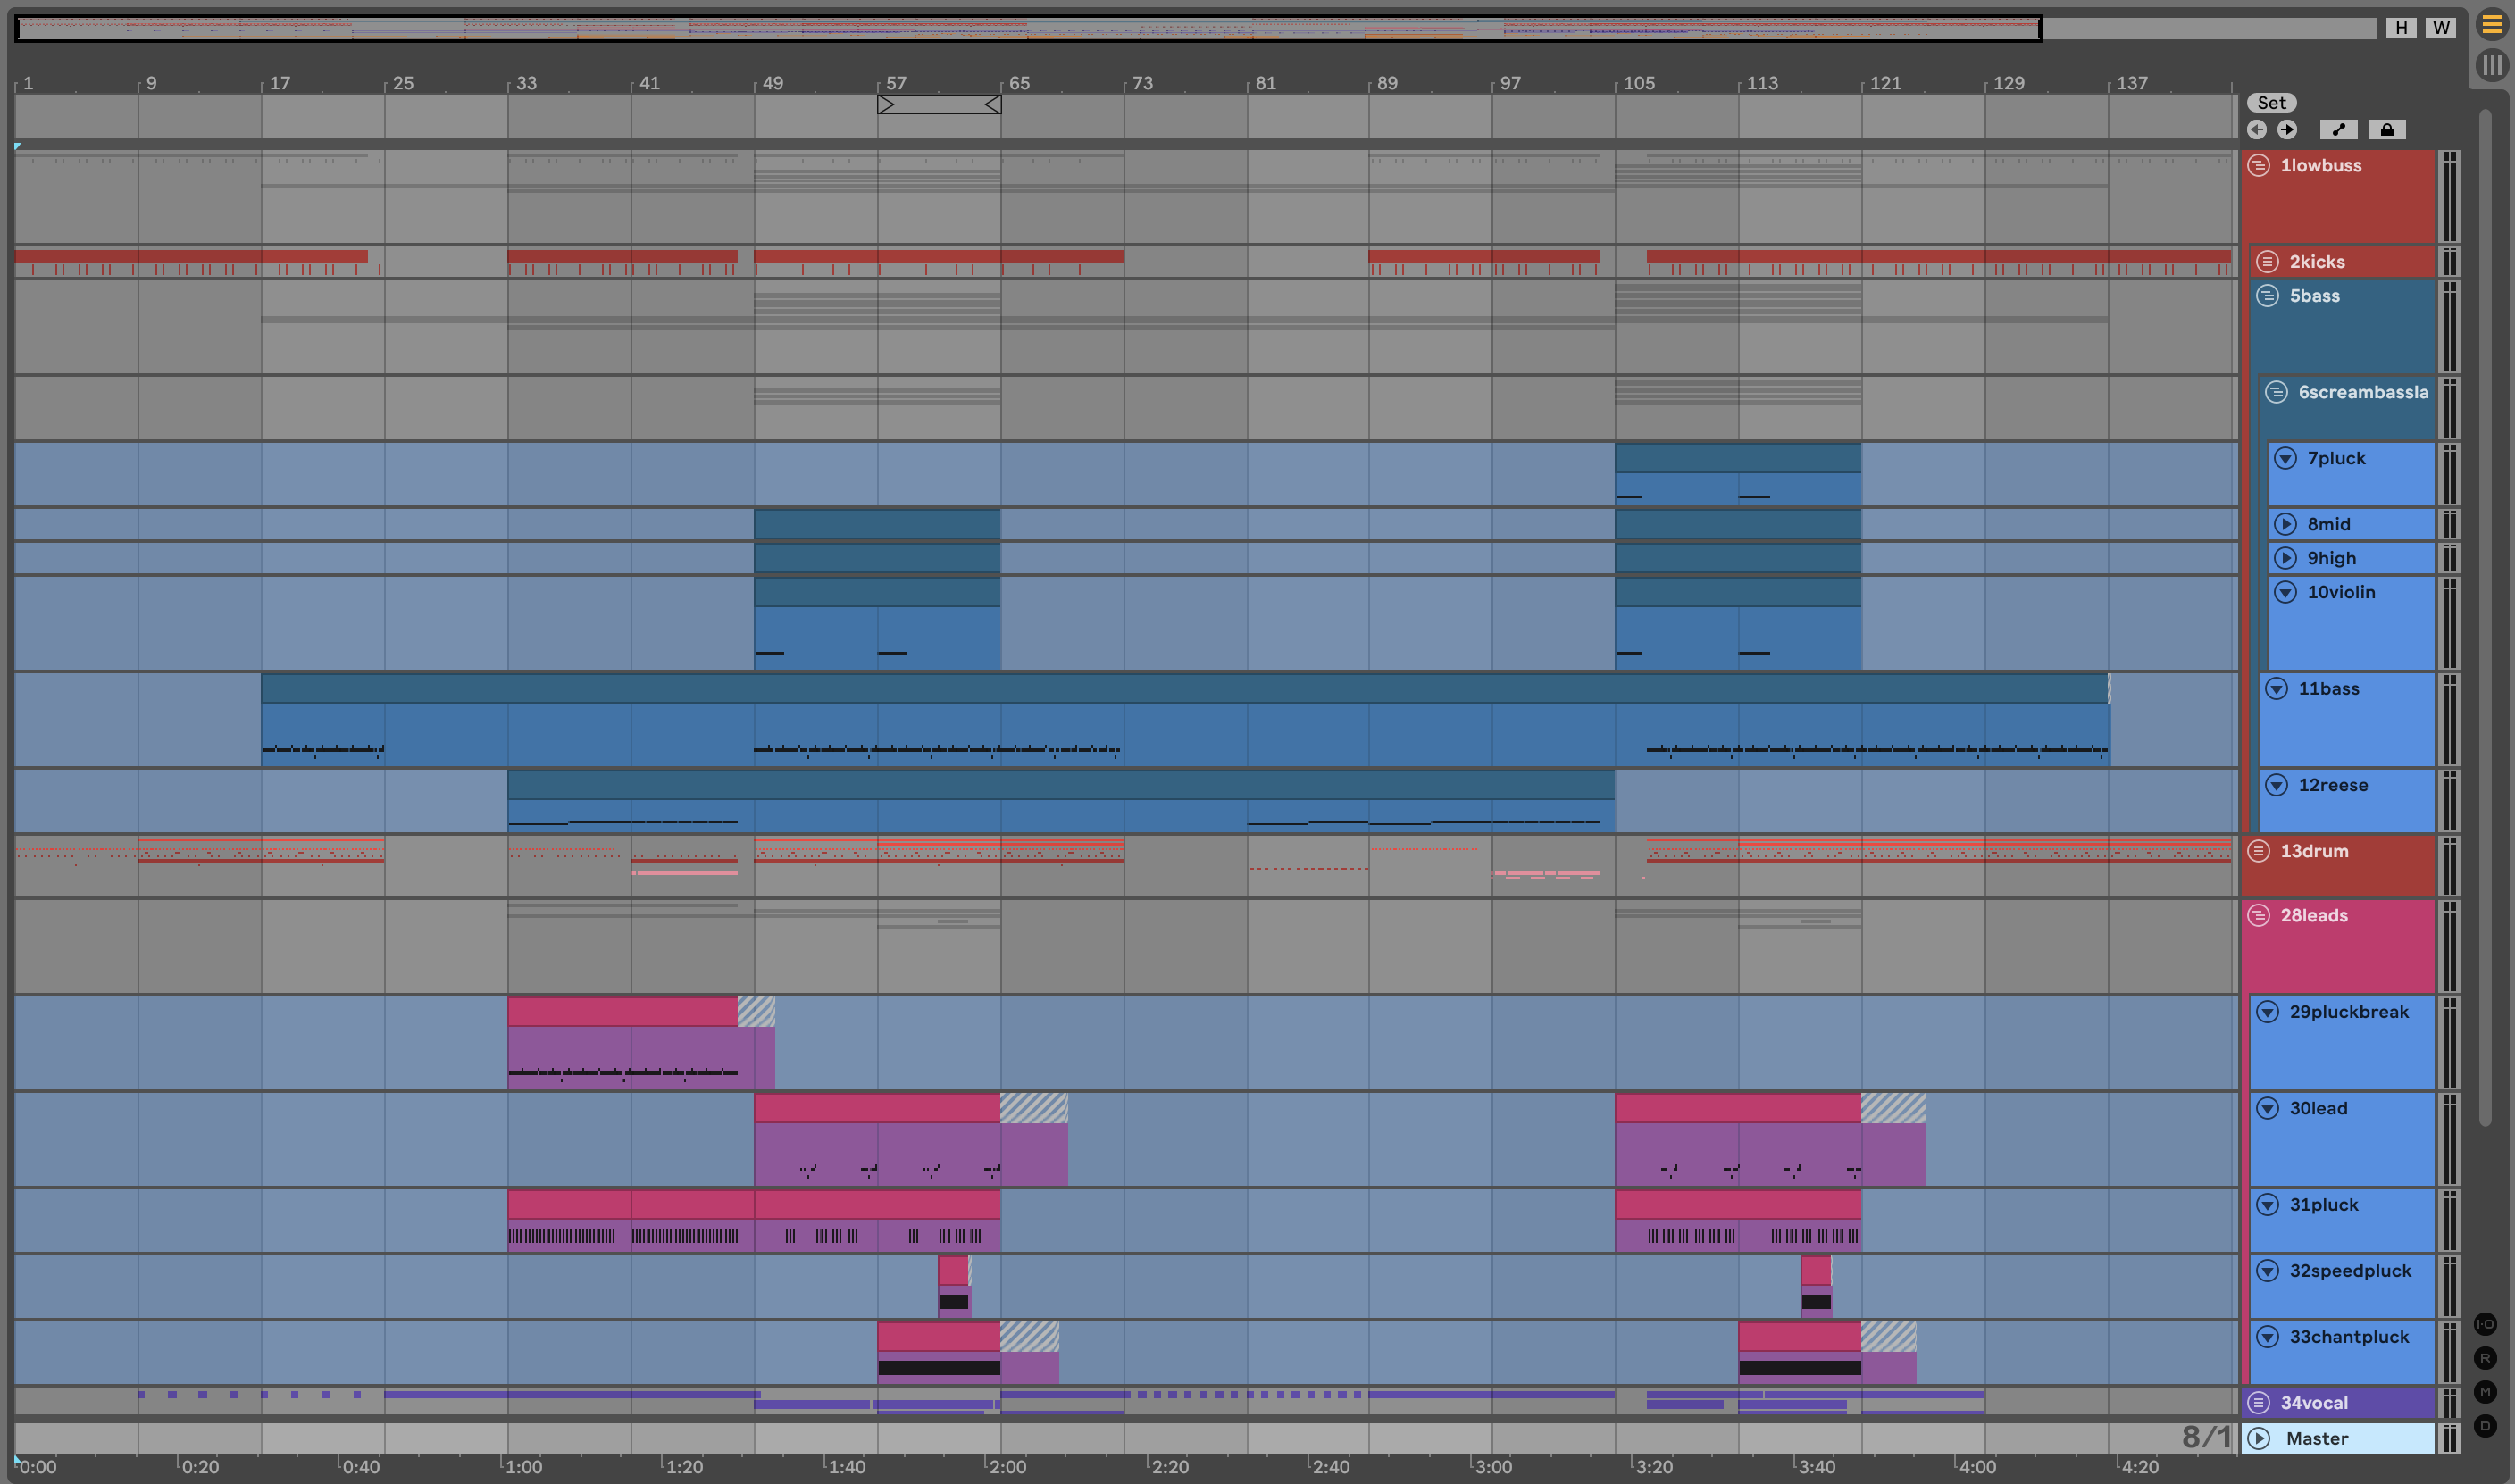The height and width of the screenshot is (1484, 2515).
Task: Click the lock envelopes icon
Action: point(2386,129)
